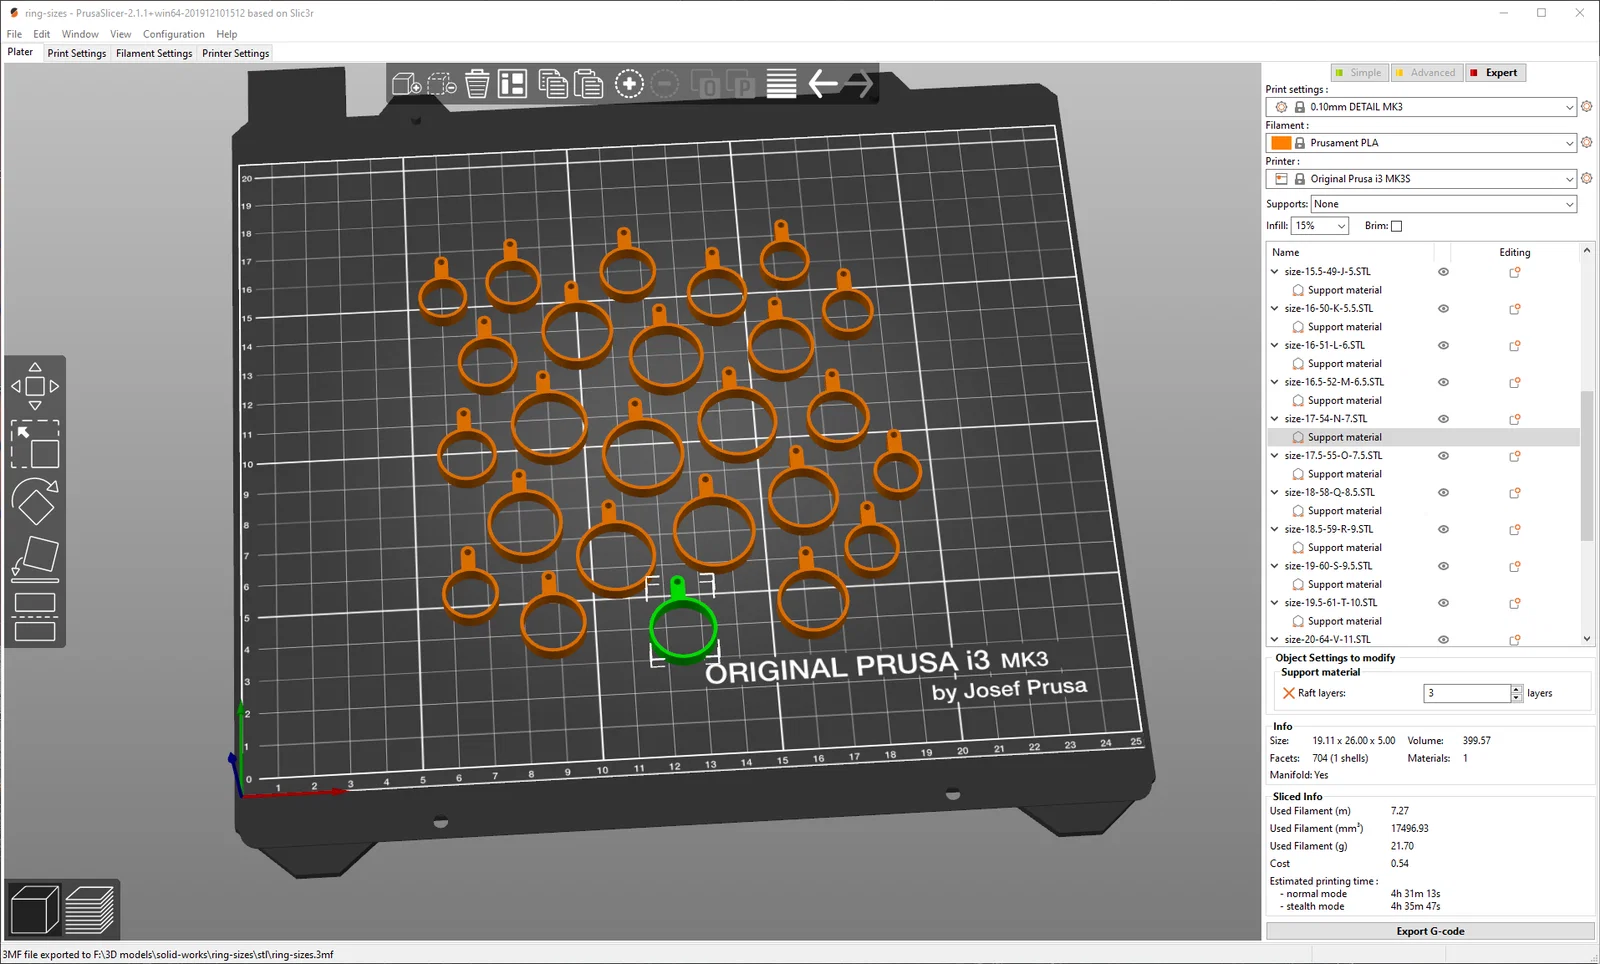The width and height of the screenshot is (1600, 964).
Task: Open the Window menu
Action: (80, 34)
